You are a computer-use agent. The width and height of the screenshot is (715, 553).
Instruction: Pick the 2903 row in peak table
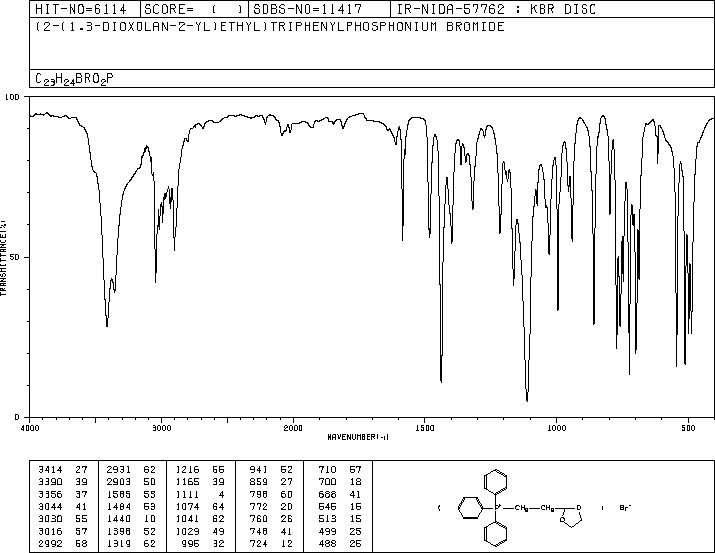click(x=131, y=481)
